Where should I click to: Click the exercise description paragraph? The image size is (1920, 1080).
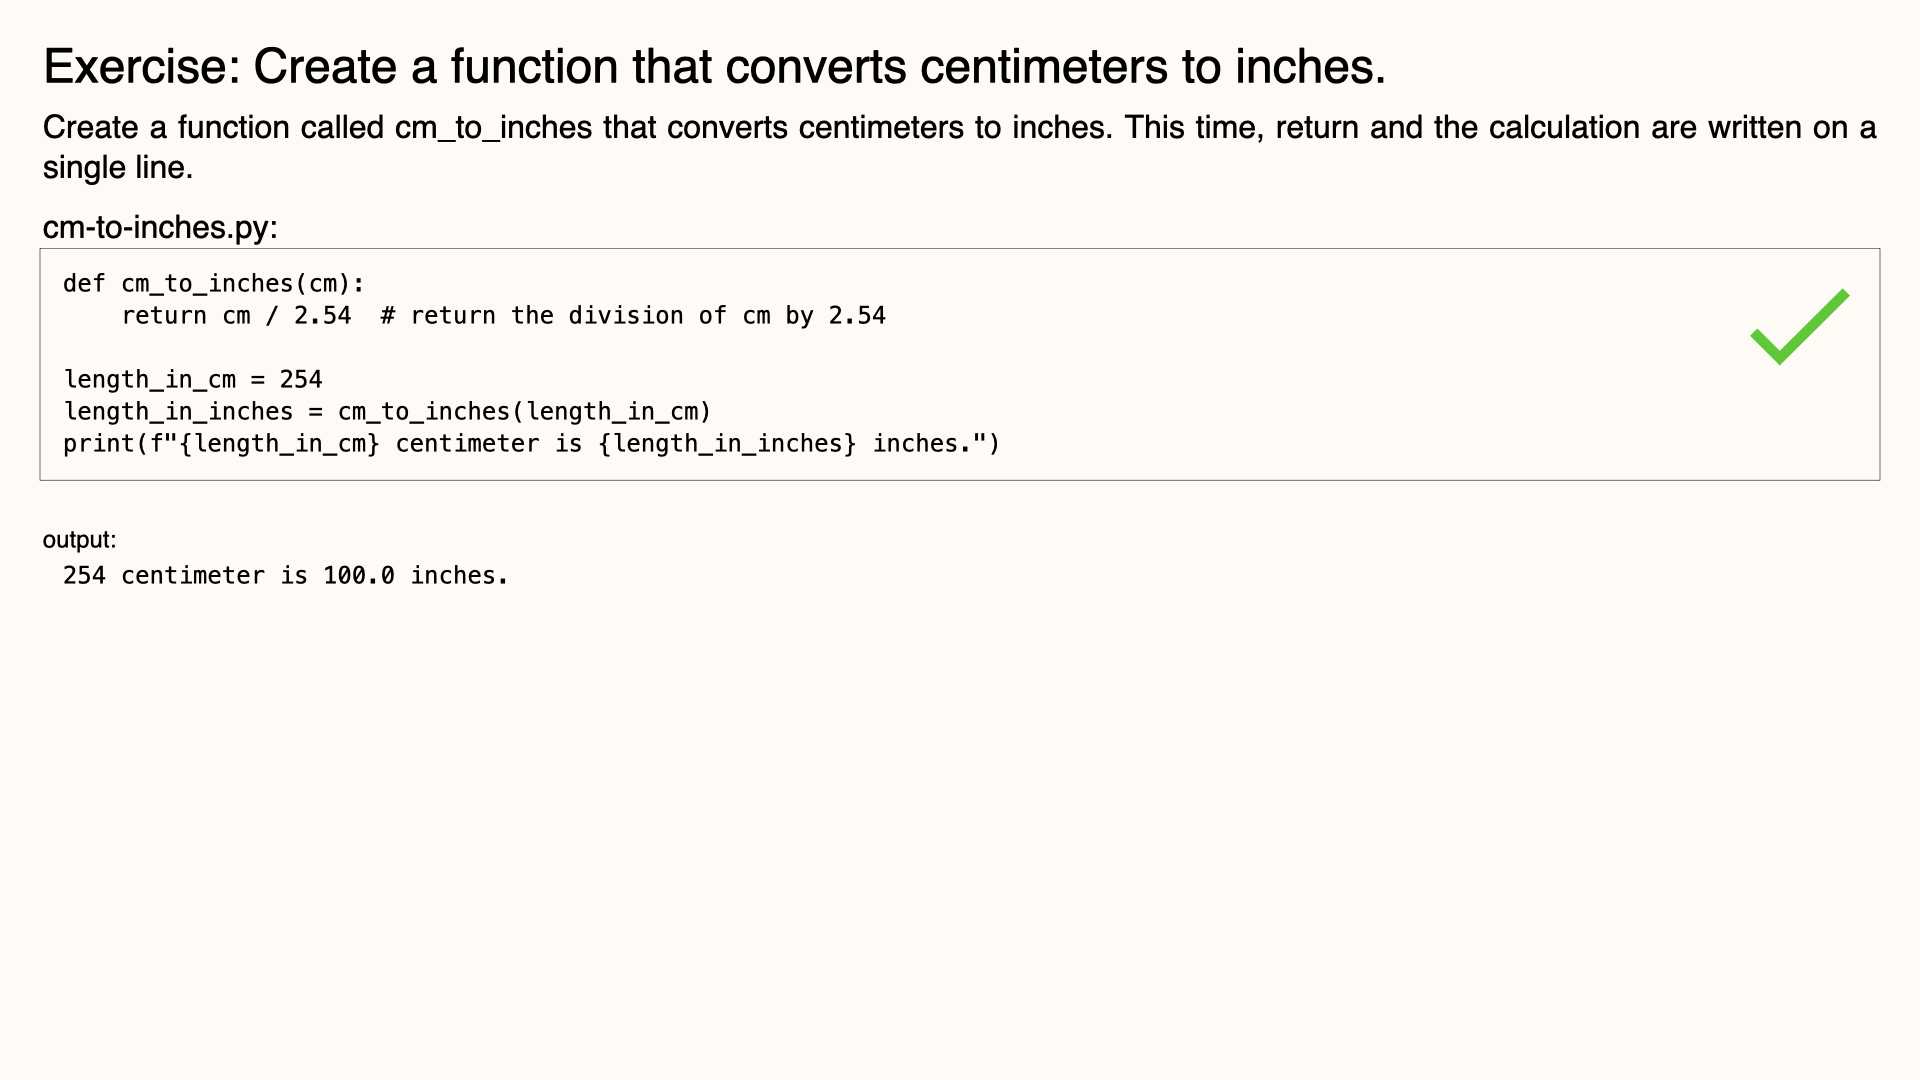click(x=959, y=147)
